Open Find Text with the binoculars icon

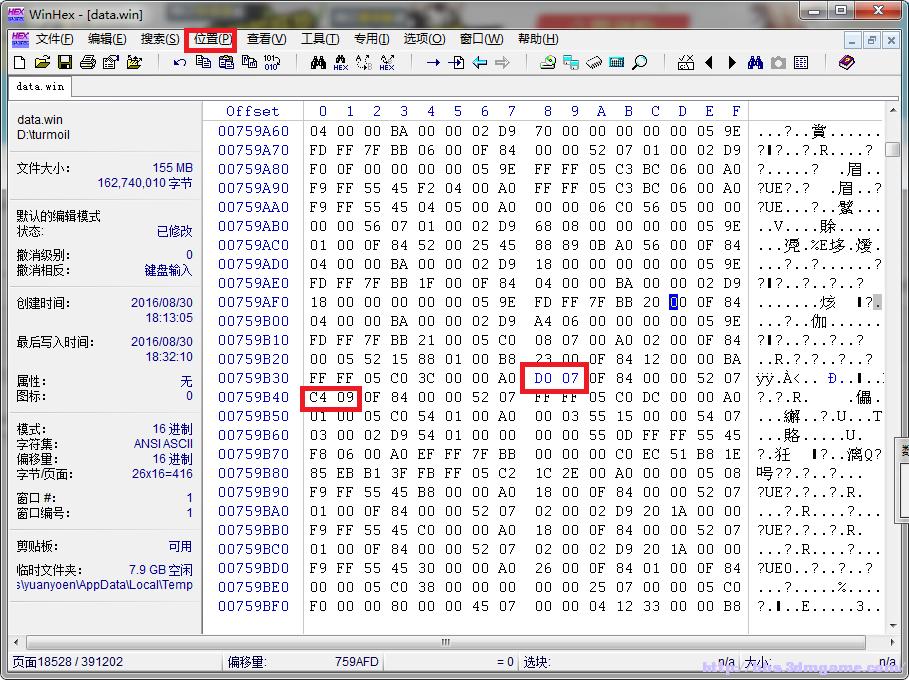pos(318,62)
